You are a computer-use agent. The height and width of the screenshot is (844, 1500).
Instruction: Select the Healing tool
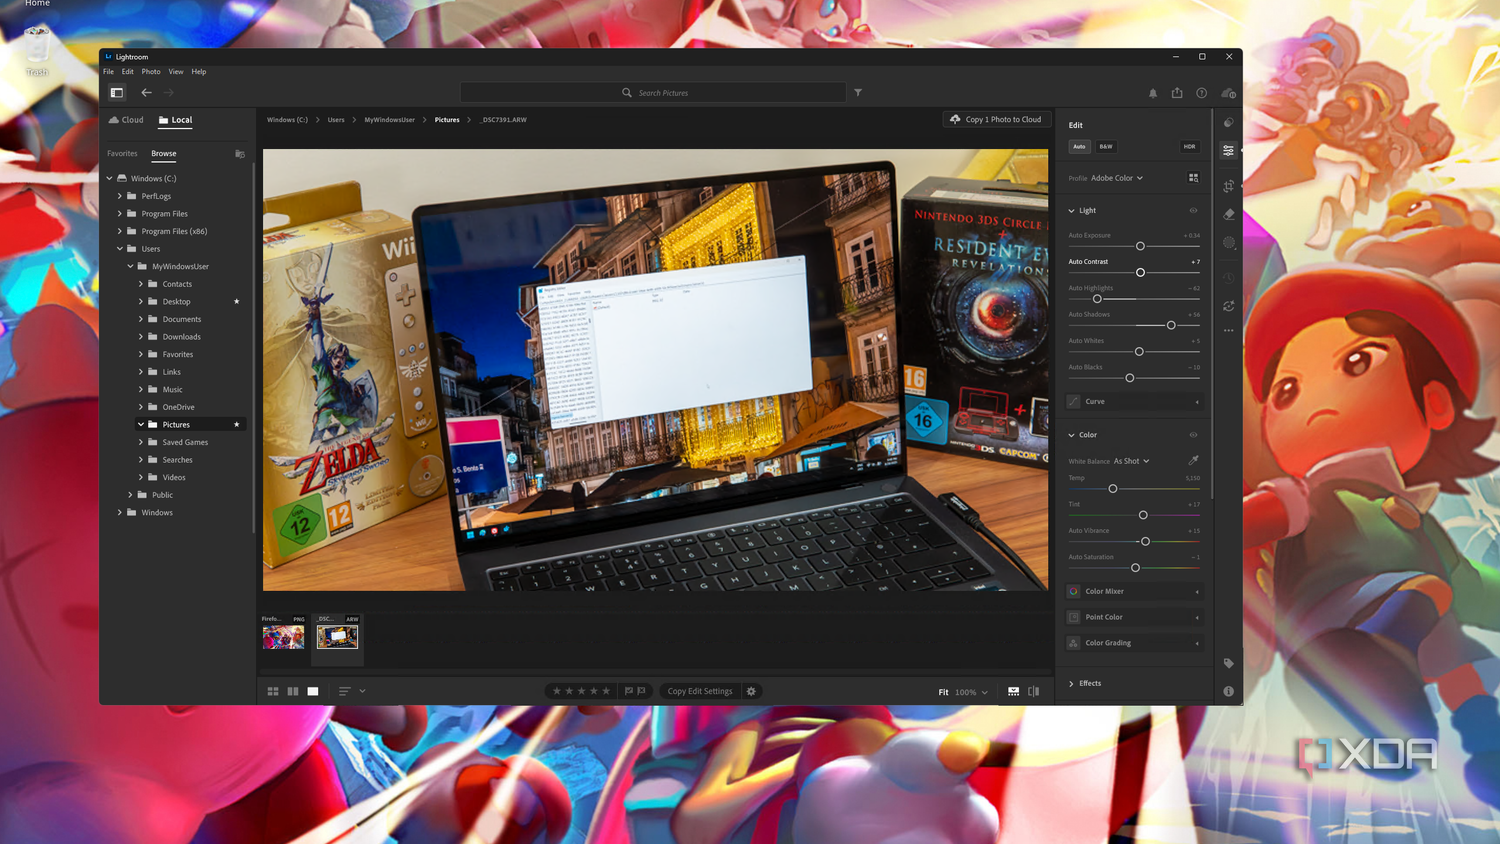click(1229, 213)
